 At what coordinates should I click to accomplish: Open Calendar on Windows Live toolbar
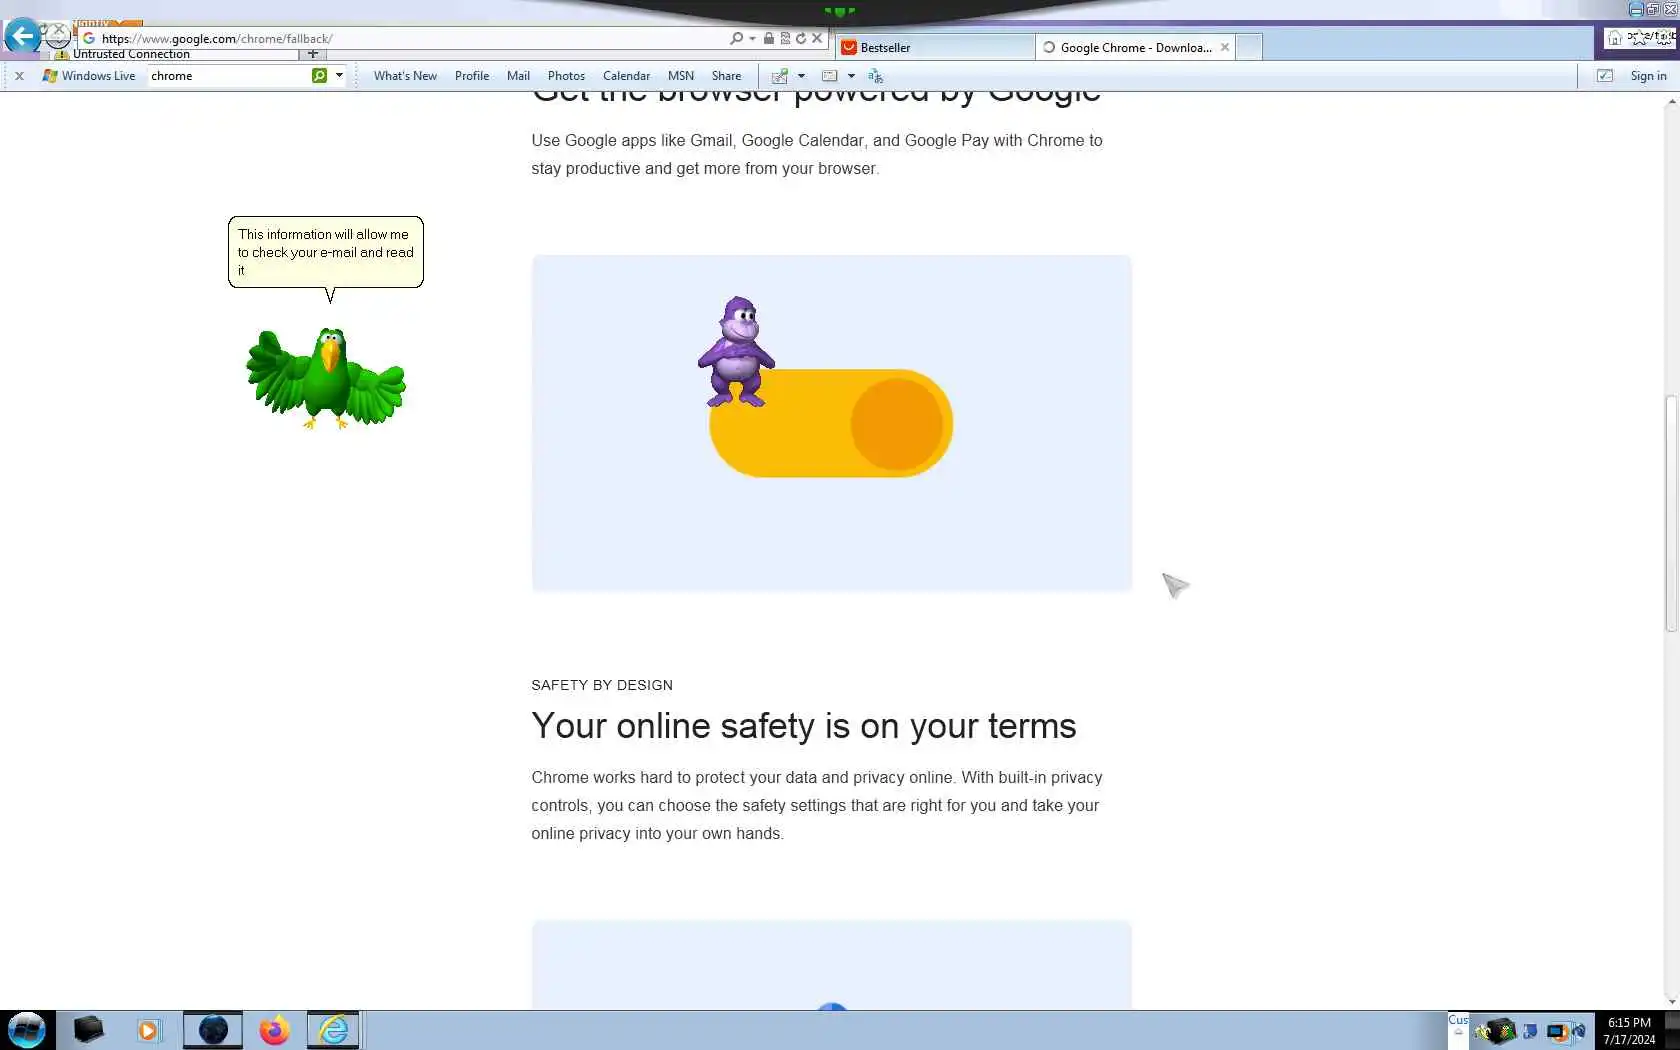click(626, 76)
